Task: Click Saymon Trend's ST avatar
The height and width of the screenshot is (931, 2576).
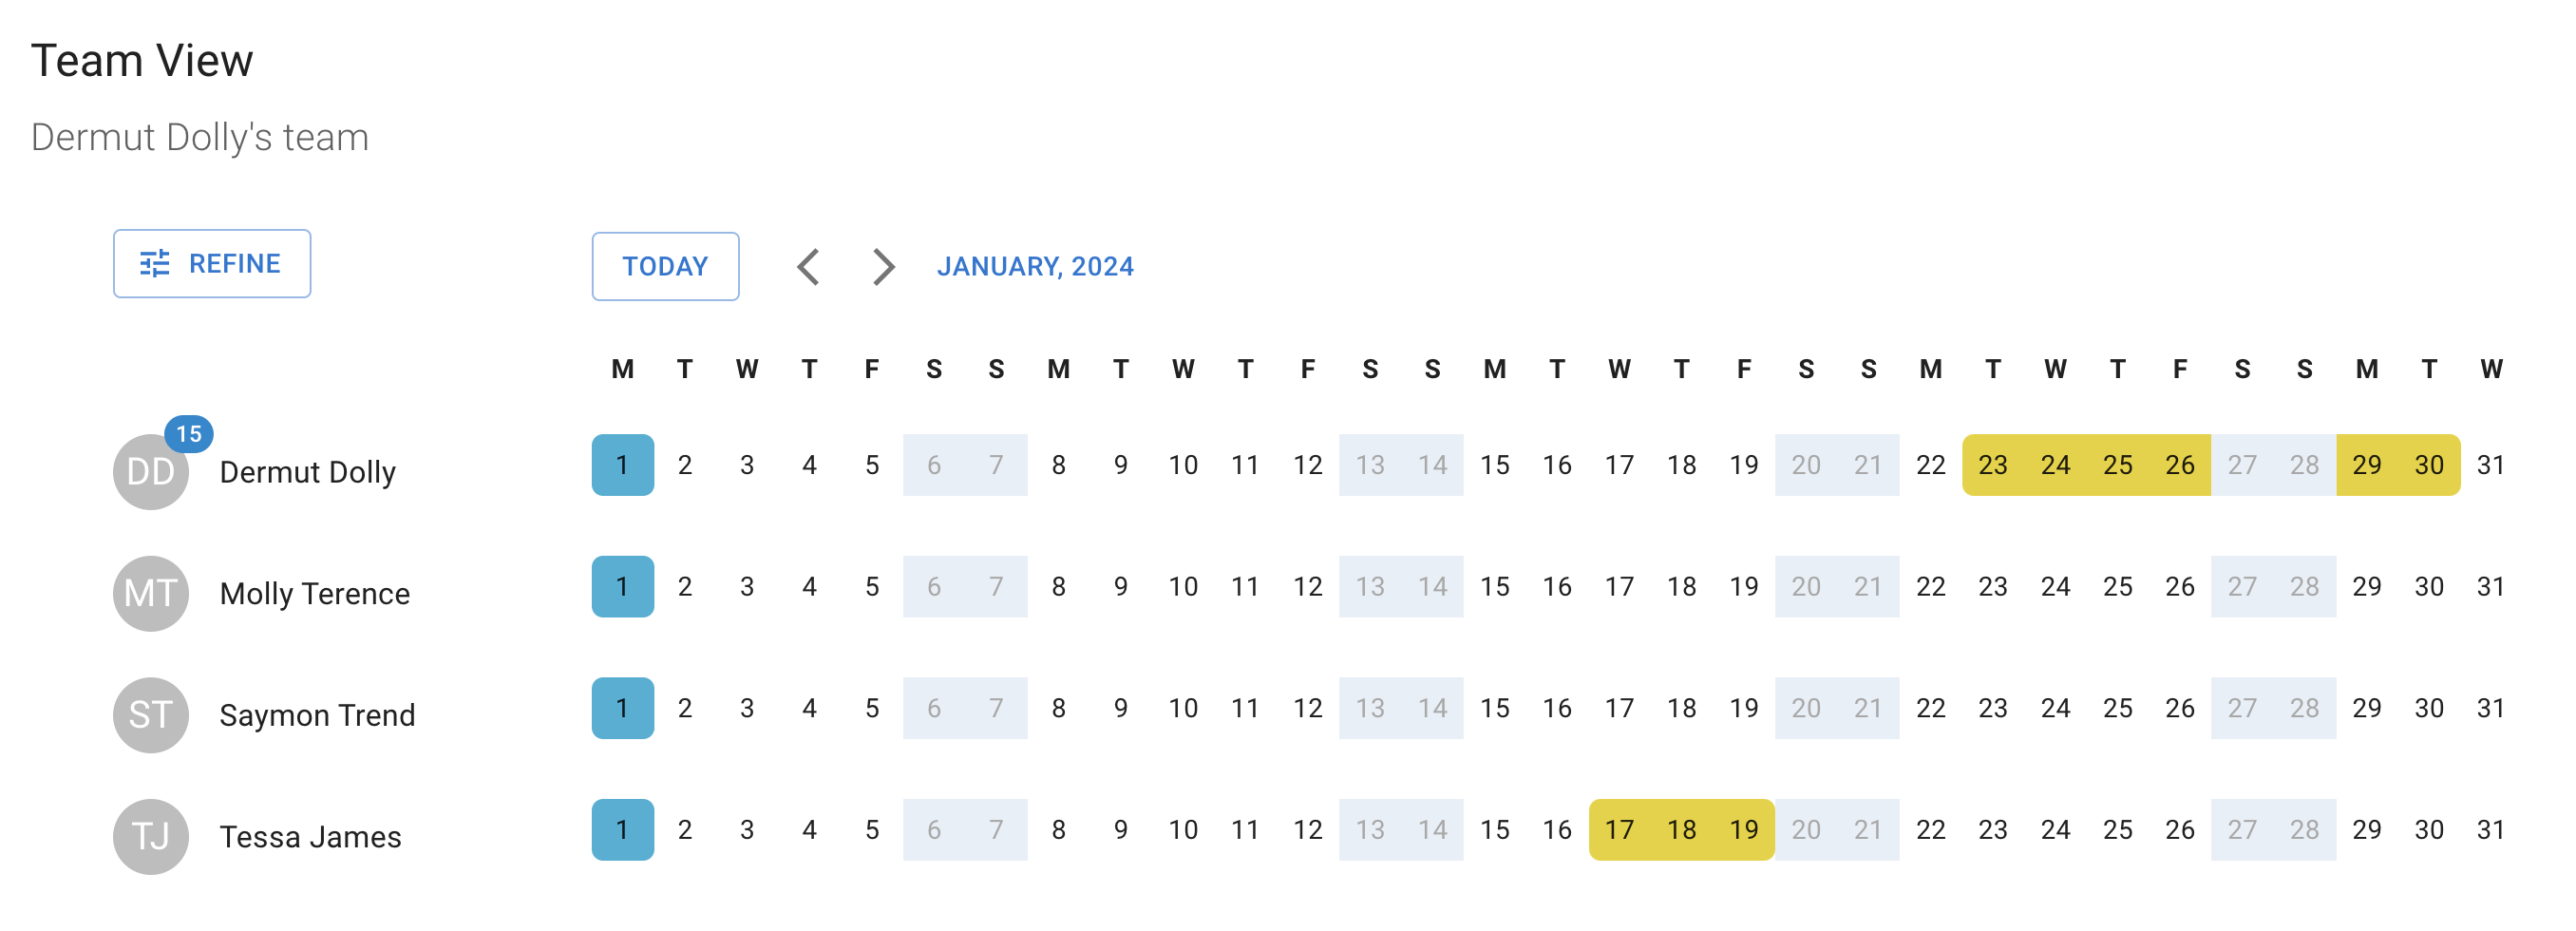Action: [150, 715]
